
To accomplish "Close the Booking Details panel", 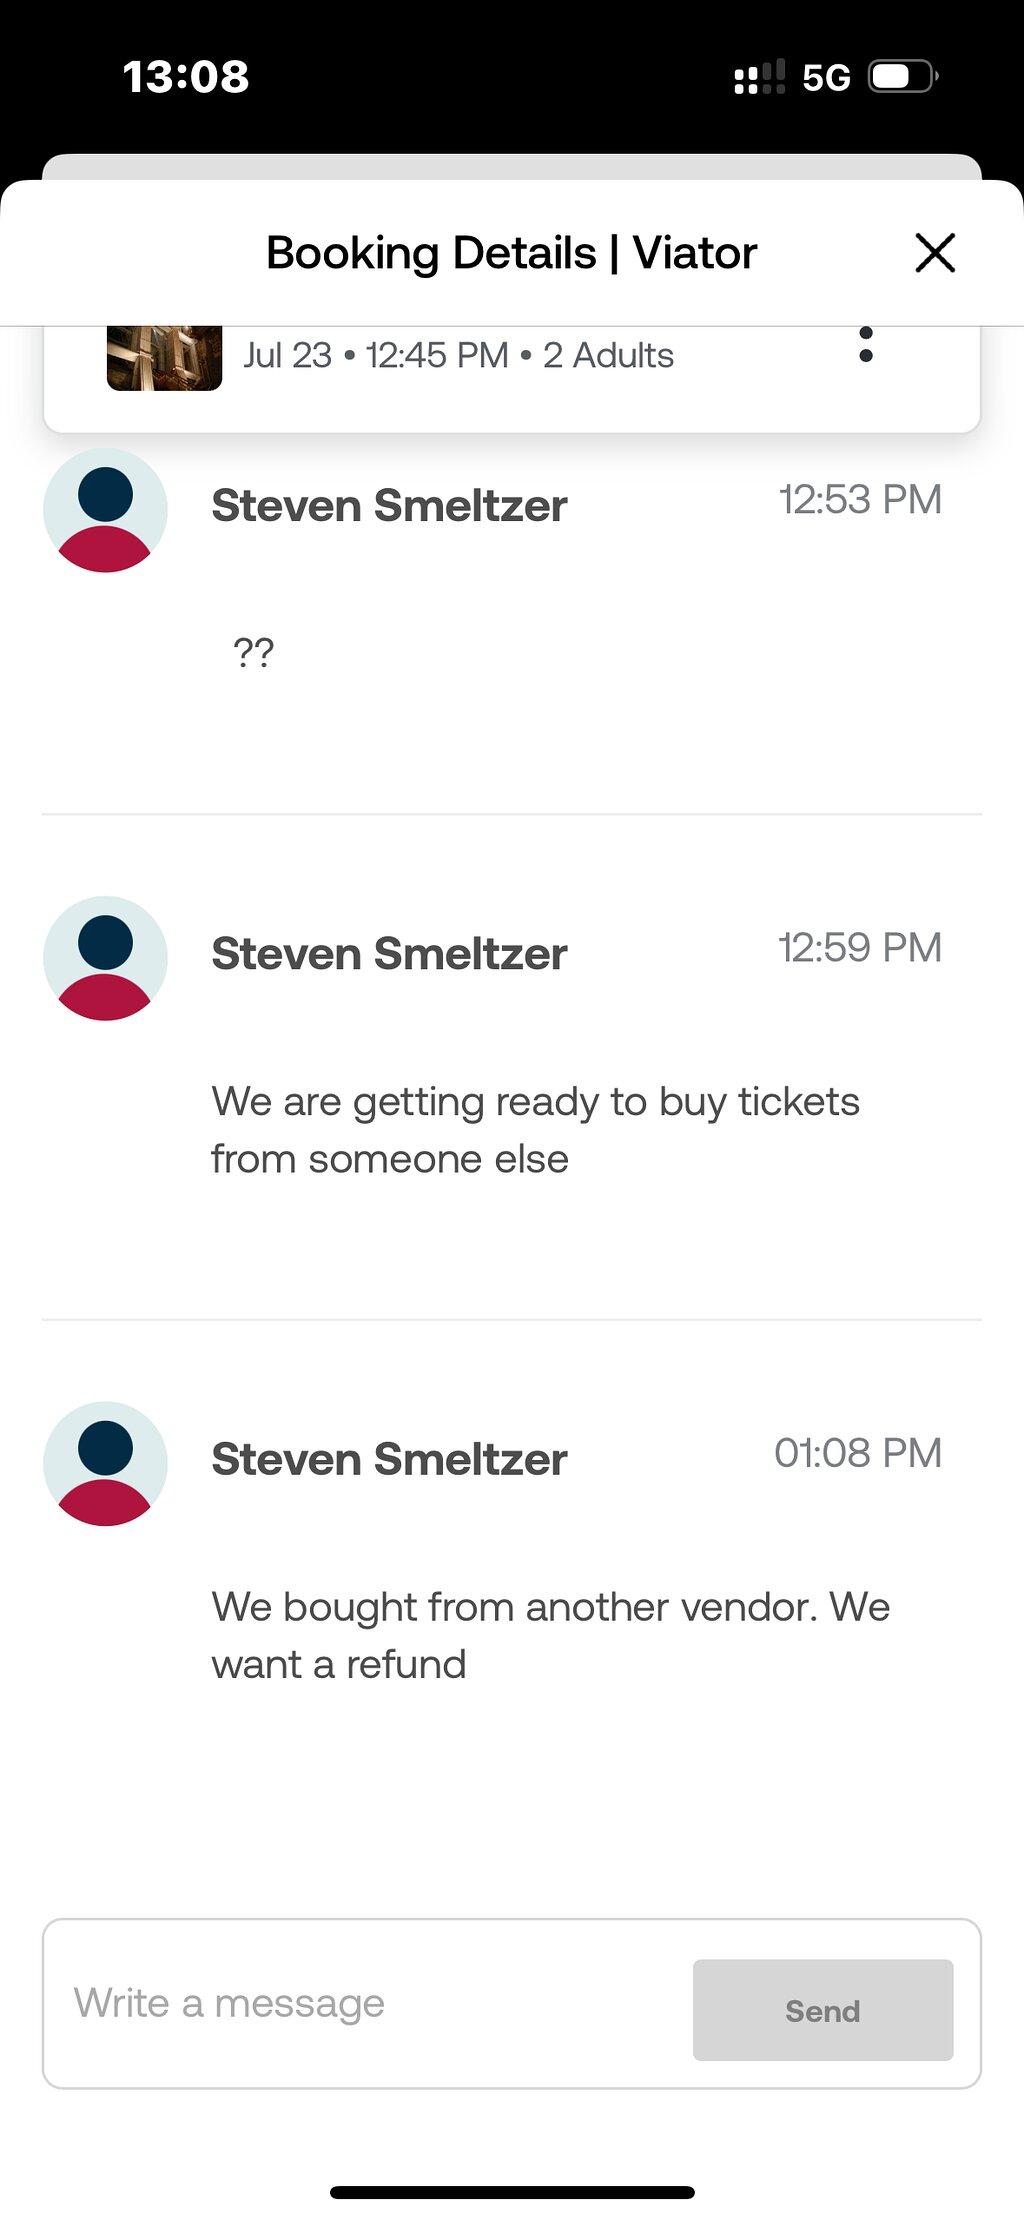I will coord(935,252).
